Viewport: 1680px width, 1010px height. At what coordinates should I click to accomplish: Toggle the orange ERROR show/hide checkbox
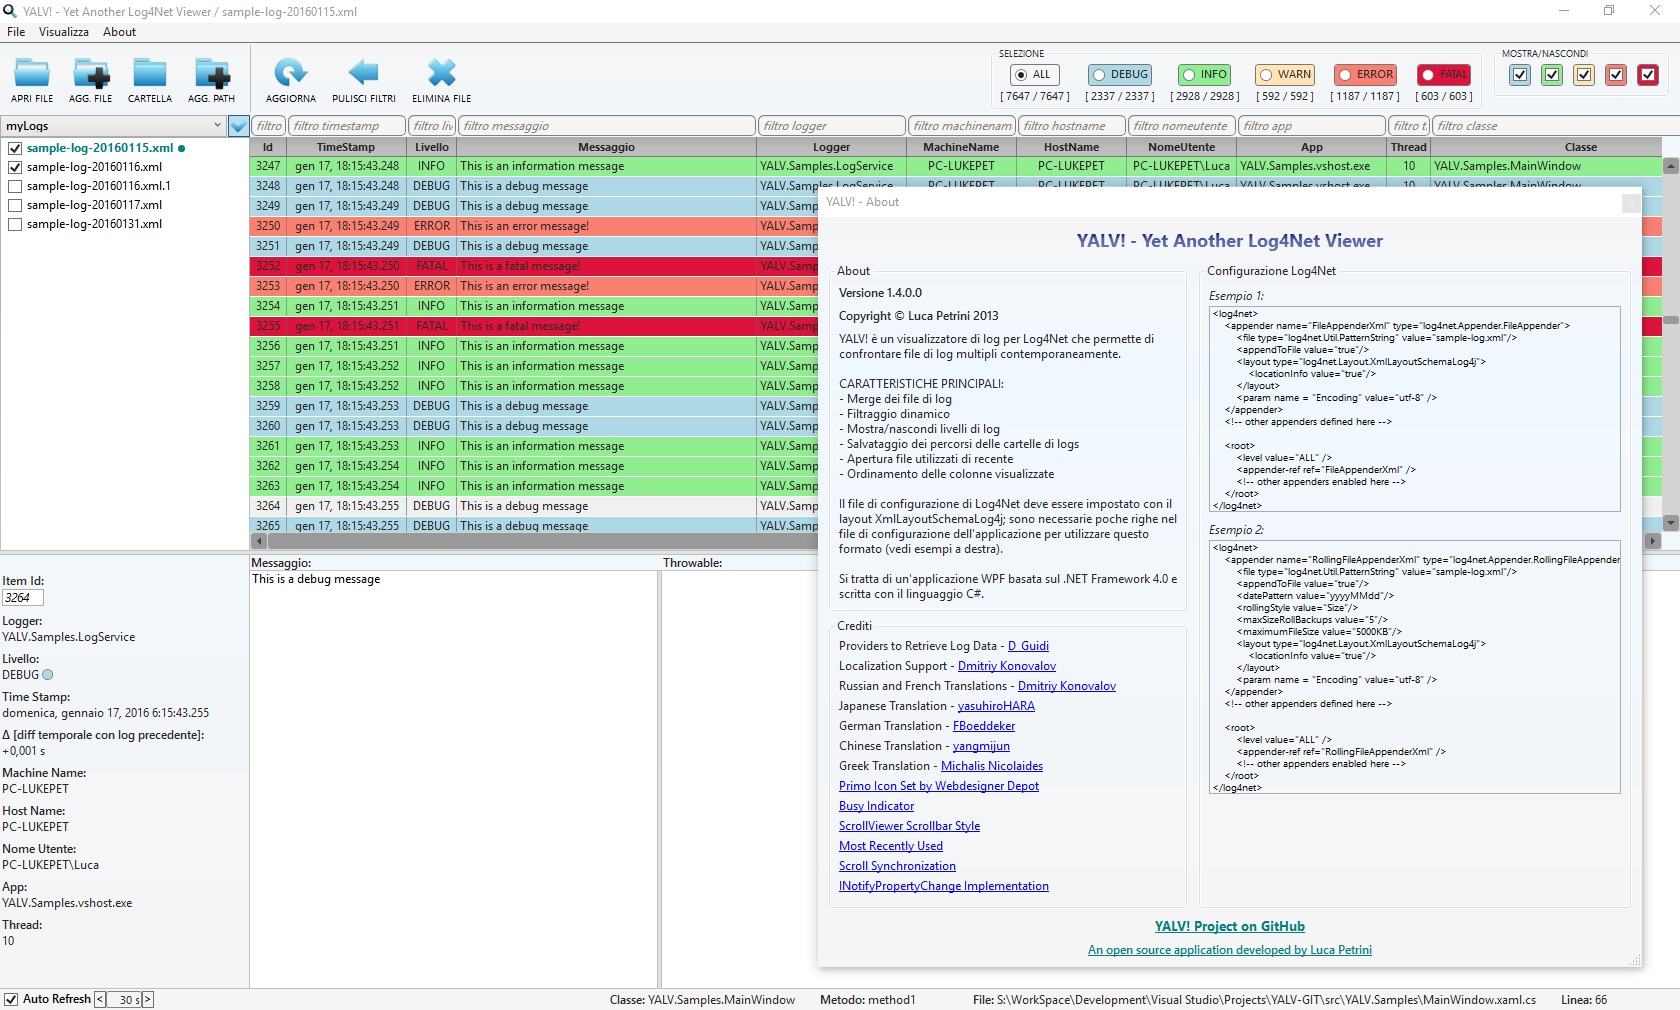point(1616,74)
